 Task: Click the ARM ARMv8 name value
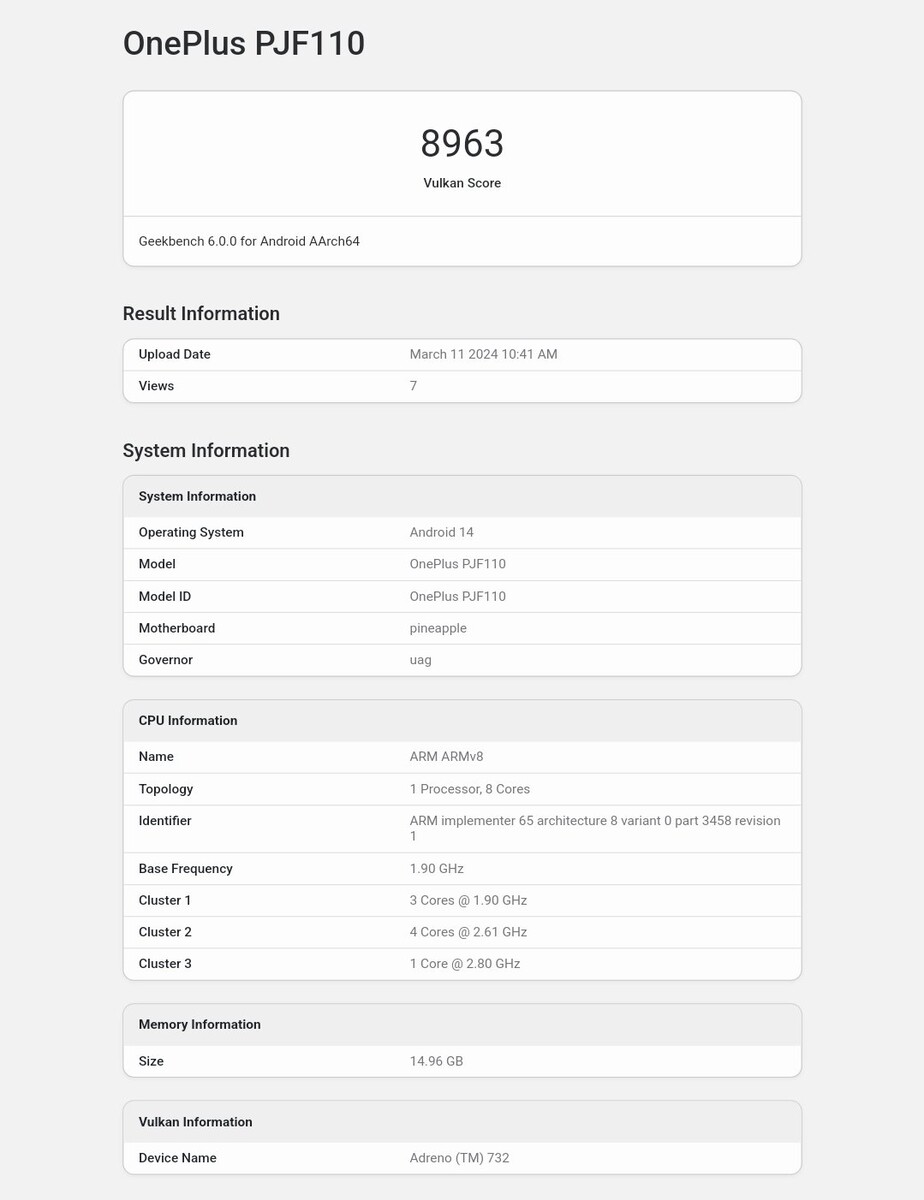tap(446, 757)
